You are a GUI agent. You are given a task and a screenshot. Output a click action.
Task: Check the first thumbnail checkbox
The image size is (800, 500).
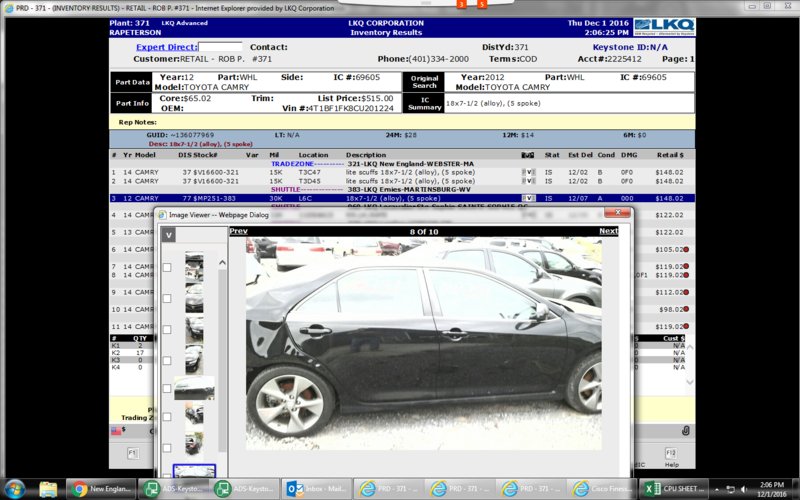click(167, 267)
